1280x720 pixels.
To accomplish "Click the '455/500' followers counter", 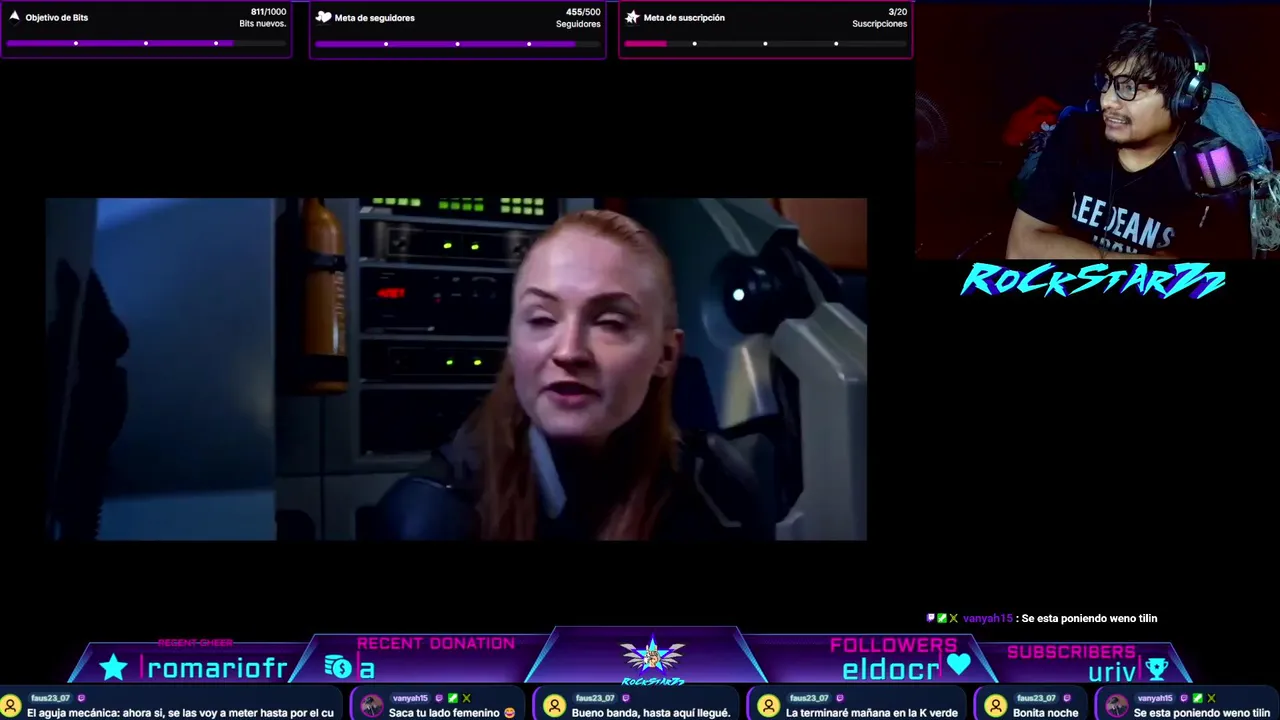I will point(583,12).
